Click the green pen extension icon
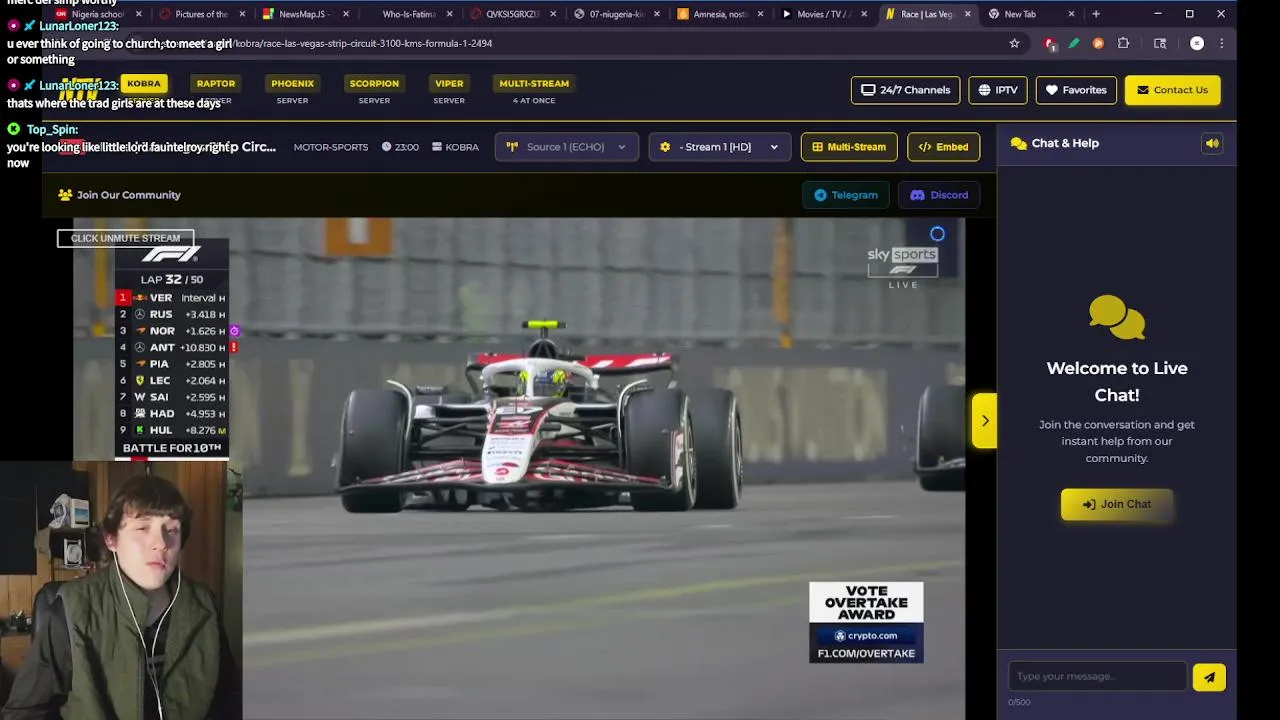The height and width of the screenshot is (720, 1280). pos(1074,43)
